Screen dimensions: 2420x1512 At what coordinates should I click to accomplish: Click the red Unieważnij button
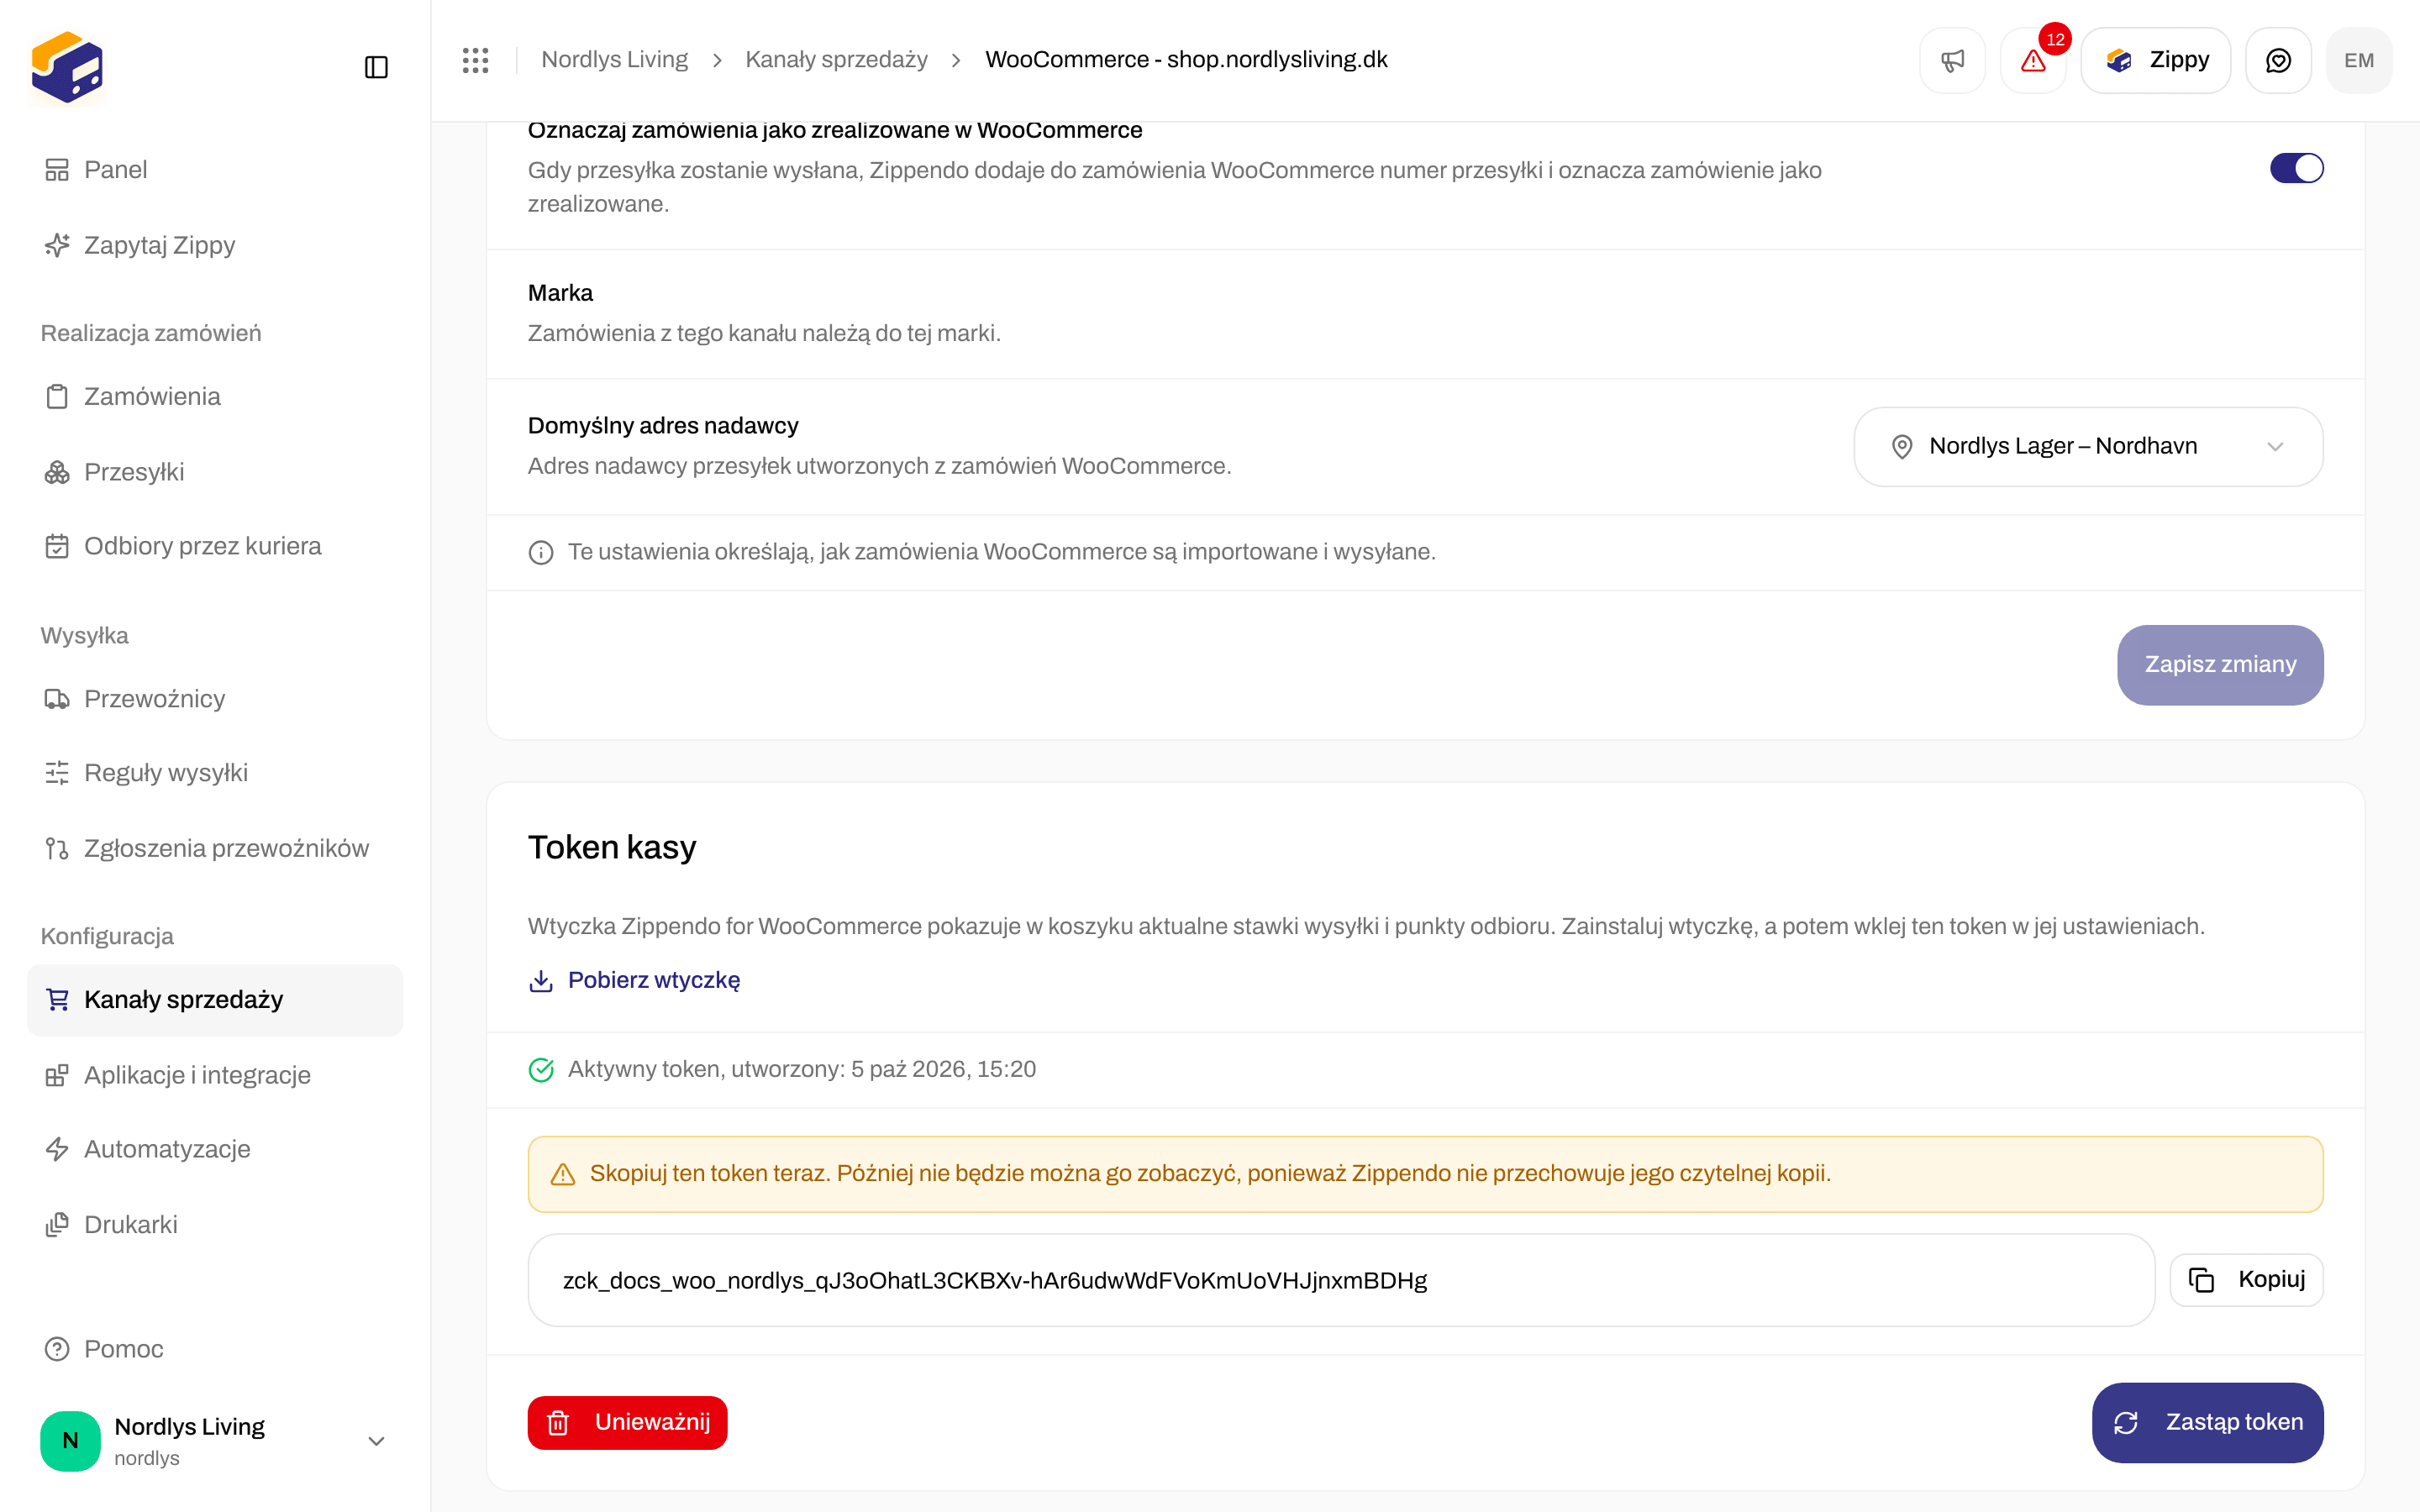pyautogui.click(x=627, y=1422)
